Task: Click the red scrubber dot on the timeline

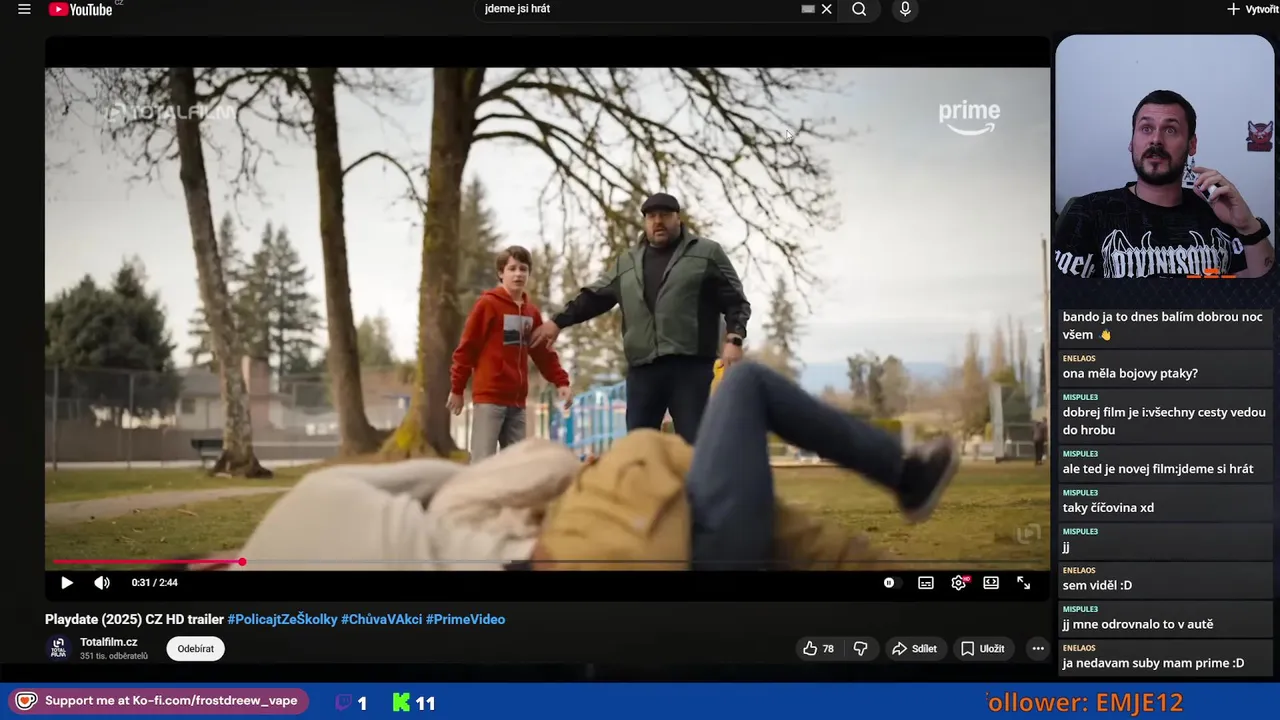Action: pos(242,562)
